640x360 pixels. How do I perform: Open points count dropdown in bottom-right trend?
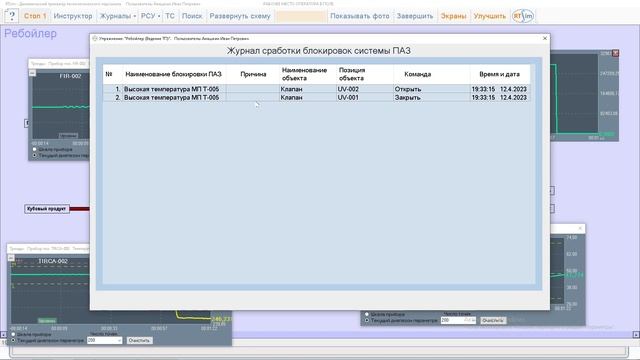473,320
